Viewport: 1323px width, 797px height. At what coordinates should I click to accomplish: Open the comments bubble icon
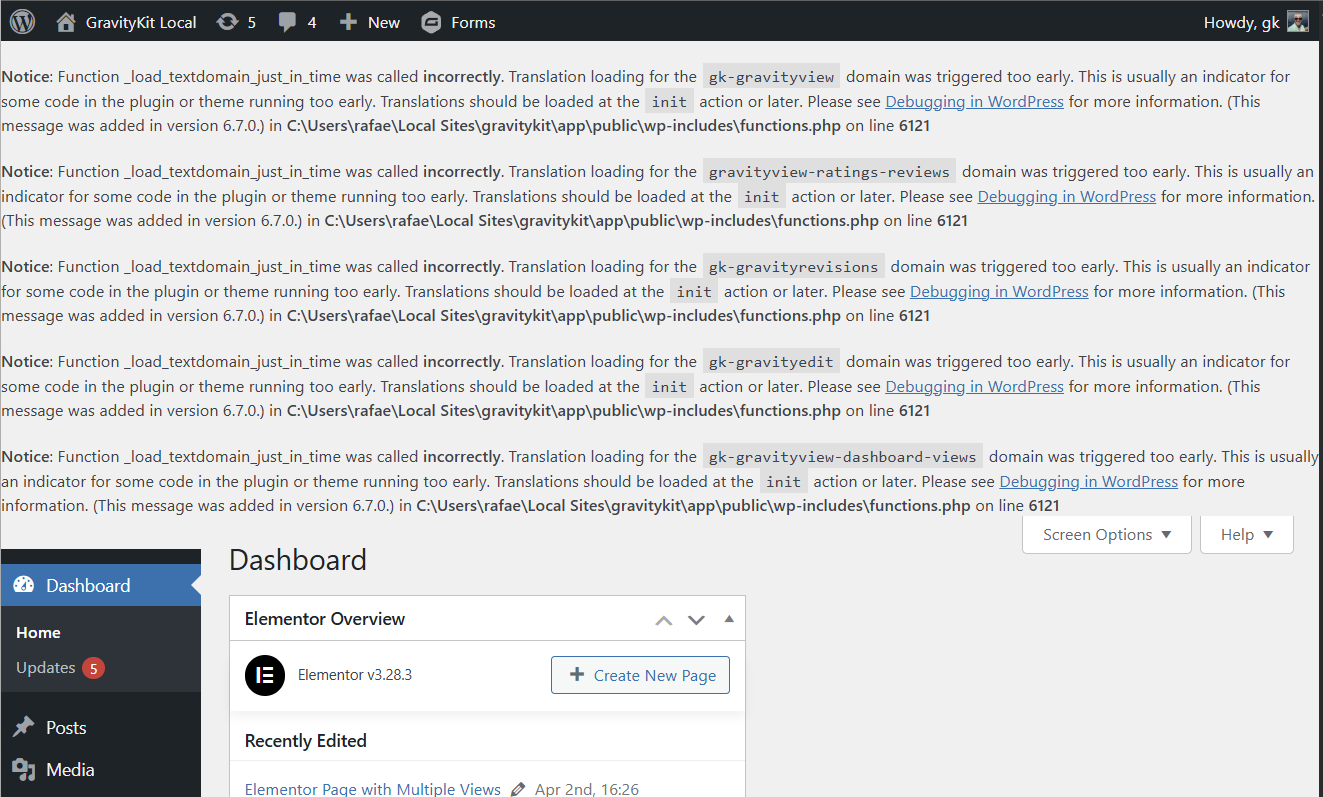[288, 22]
